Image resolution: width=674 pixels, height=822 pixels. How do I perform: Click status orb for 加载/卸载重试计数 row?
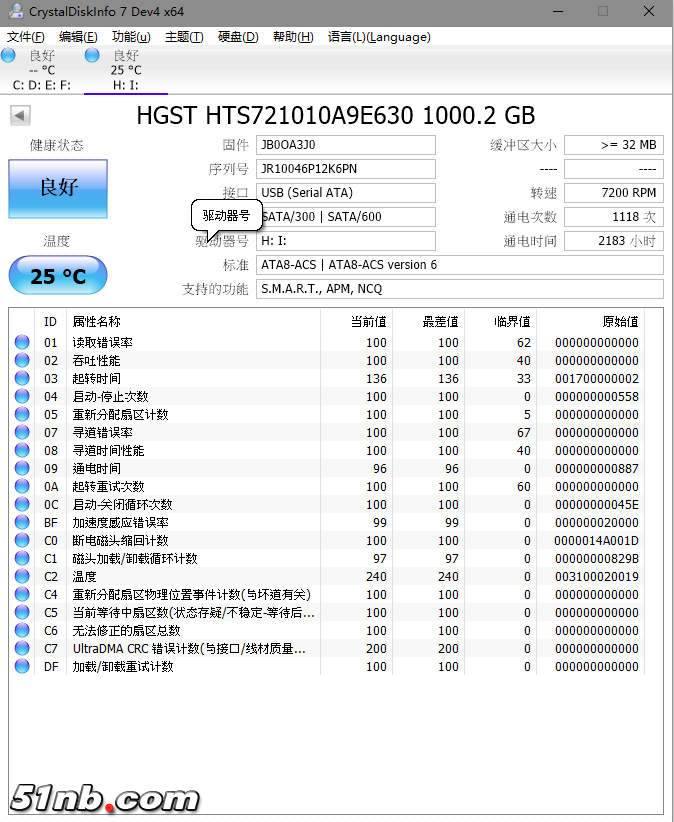(22, 667)
